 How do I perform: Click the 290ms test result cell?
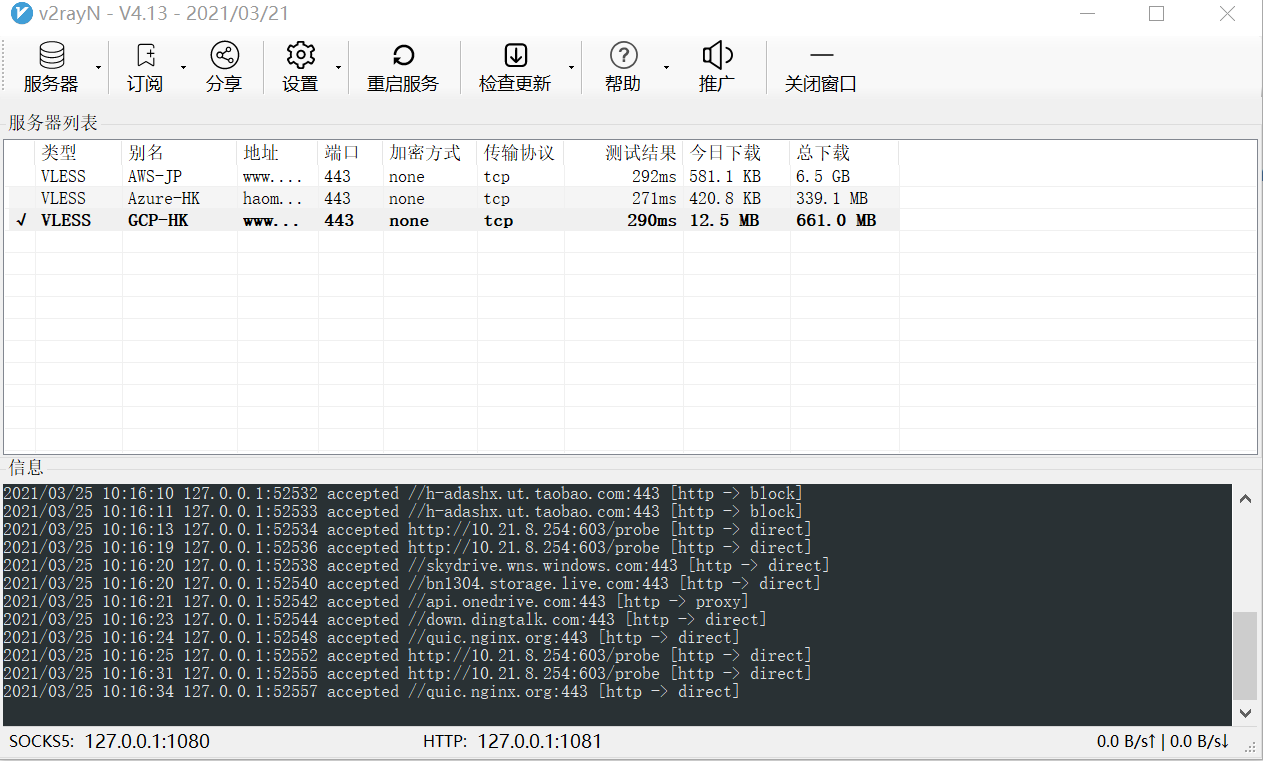652,221
